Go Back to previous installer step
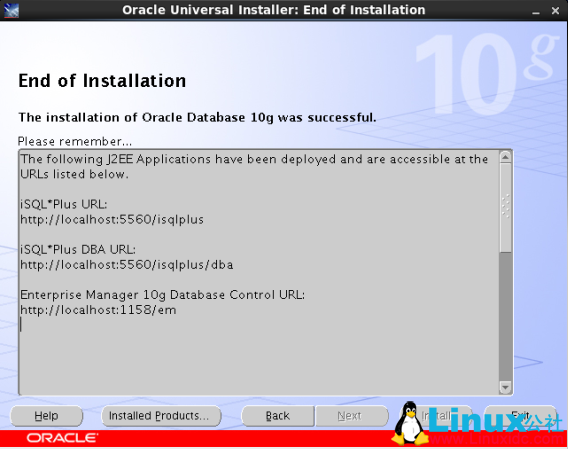The height and width of the screenshot is (449, 568). pyautogui.click(x=278, y=416)
